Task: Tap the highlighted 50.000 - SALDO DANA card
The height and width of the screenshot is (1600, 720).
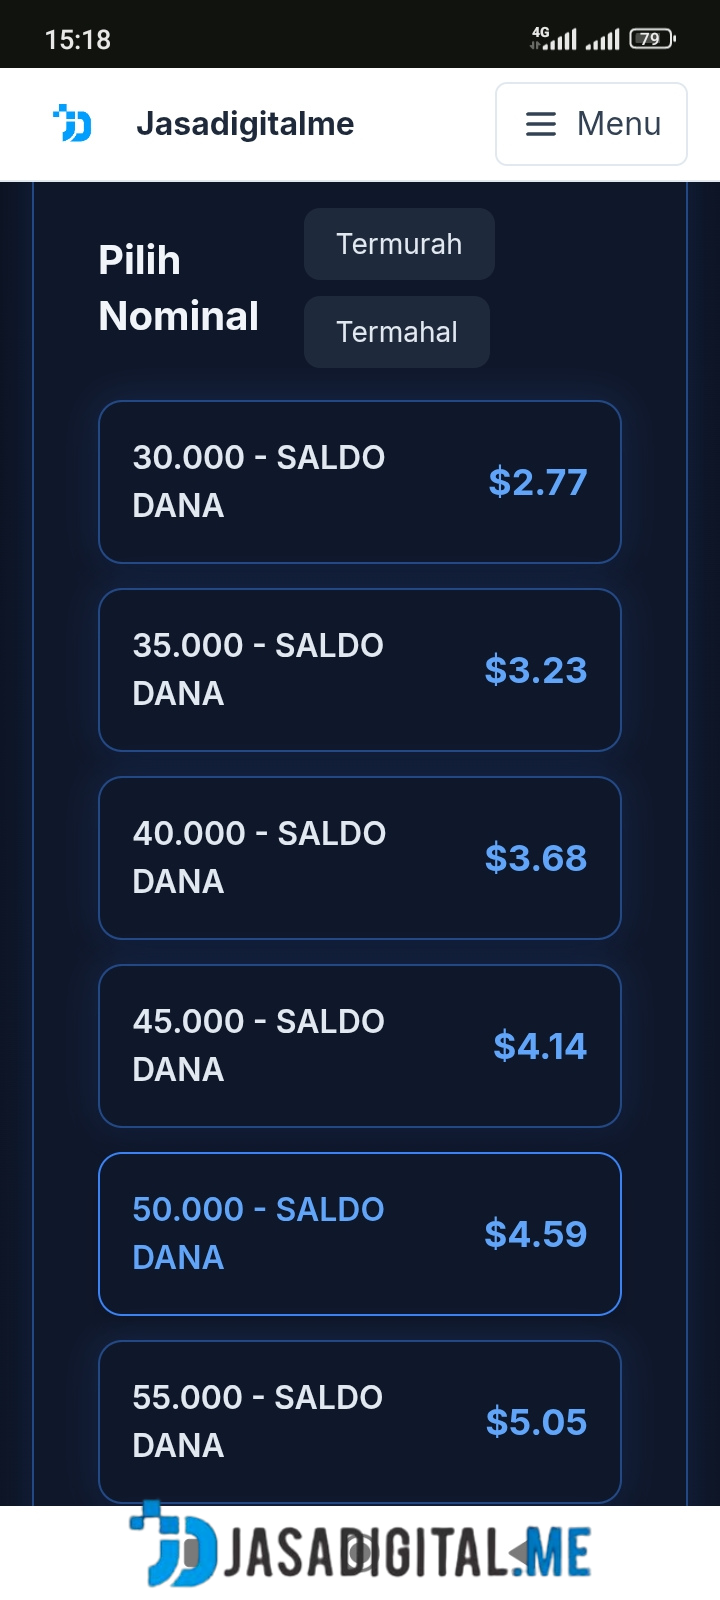Action: pos(360,1234)
